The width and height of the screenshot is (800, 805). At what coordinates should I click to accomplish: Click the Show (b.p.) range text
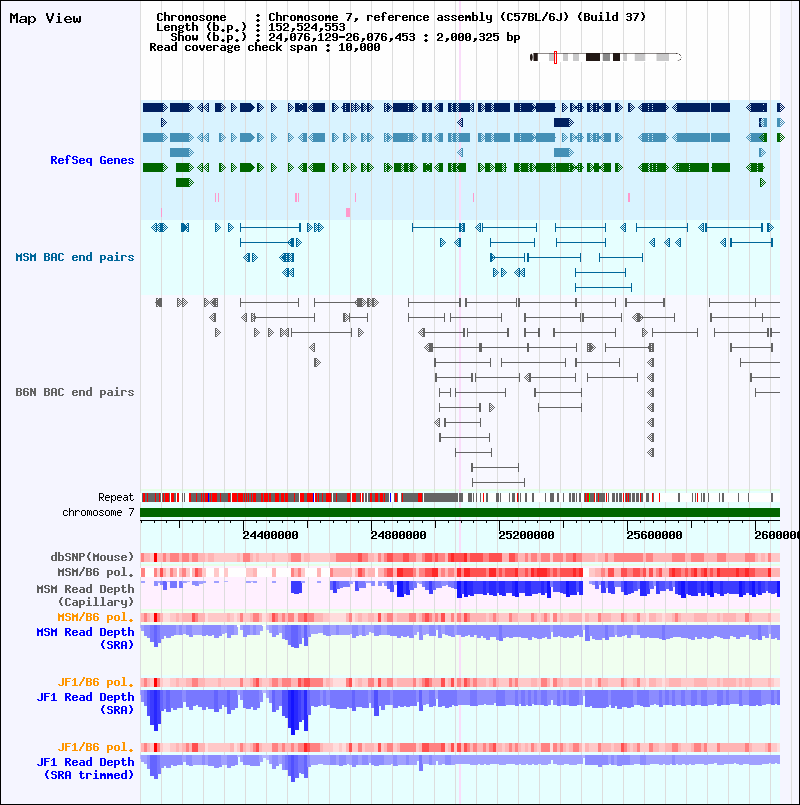[x=345, y=37]
